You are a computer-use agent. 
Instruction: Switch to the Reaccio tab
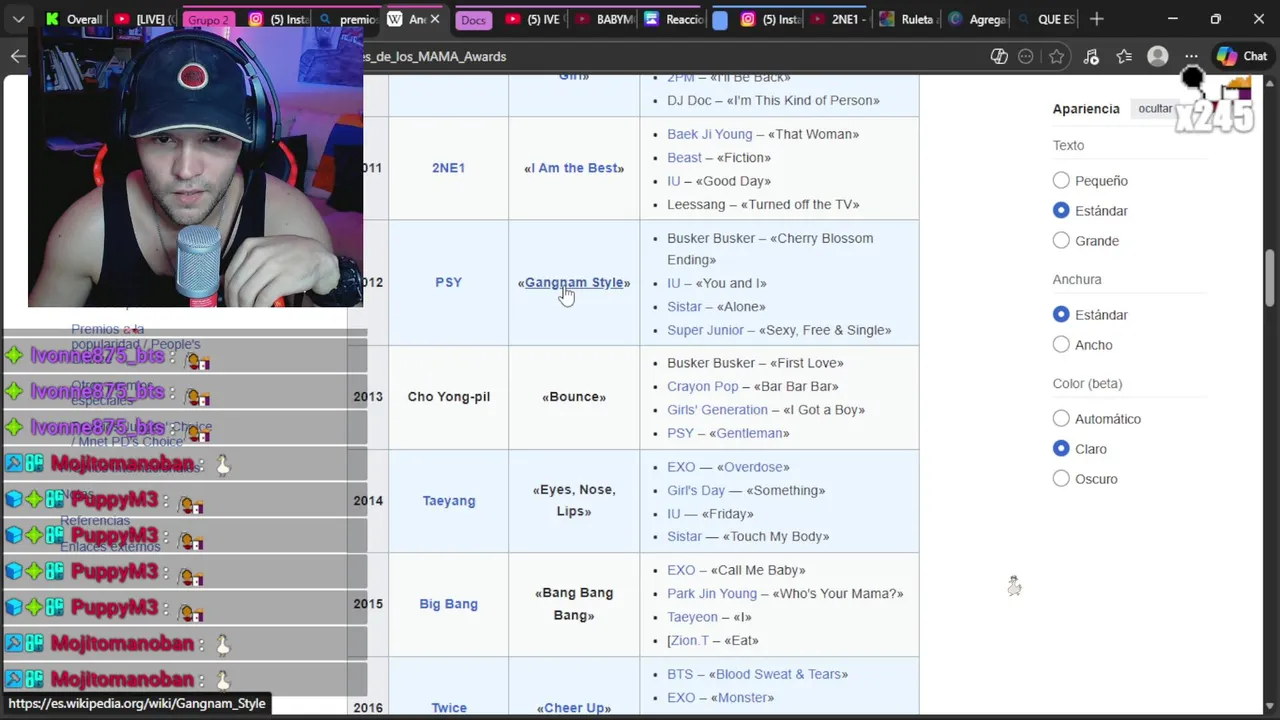point(674,19)
